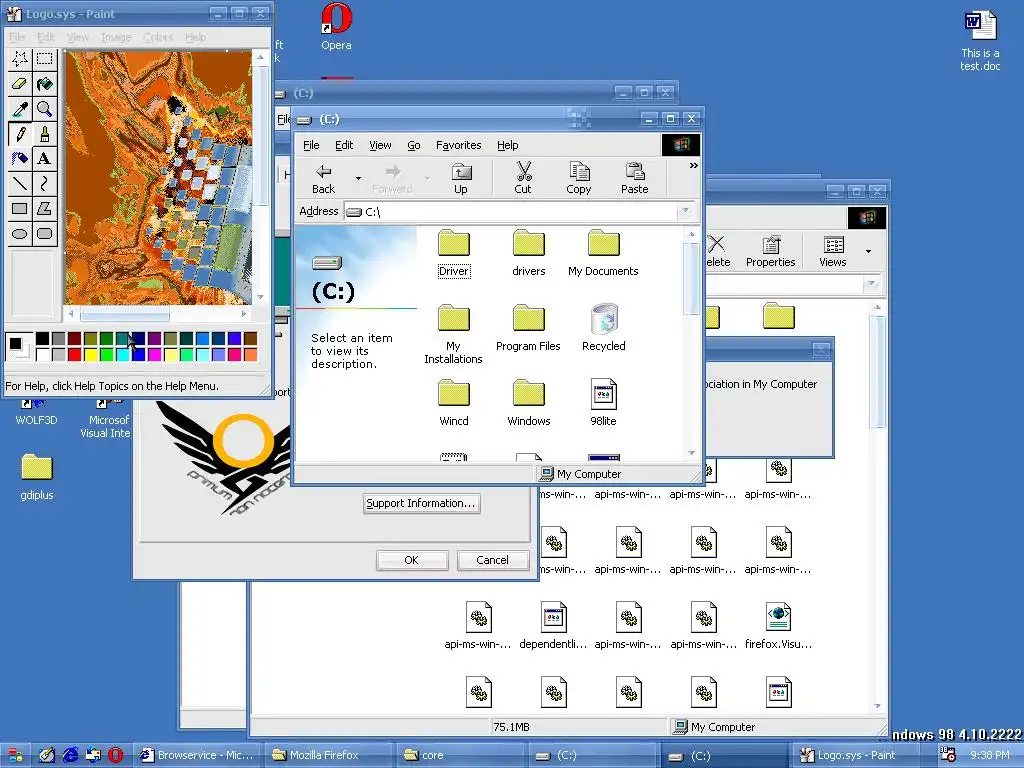Pick the white swatch in Paint palette
This screenshot has height=768, width=1024.
pyautogui.click(x=42, y=355)
